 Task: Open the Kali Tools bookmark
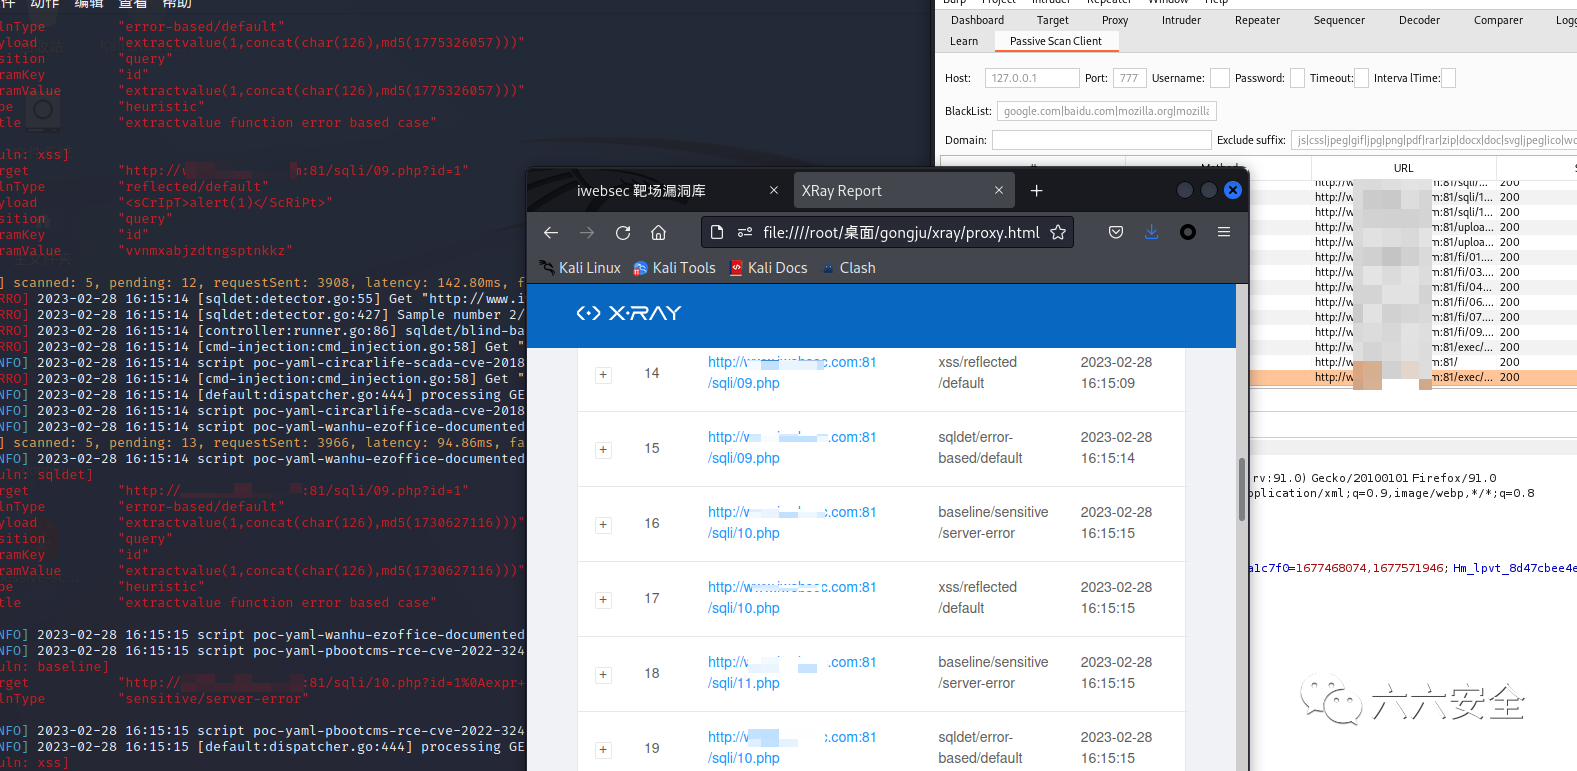675,268
